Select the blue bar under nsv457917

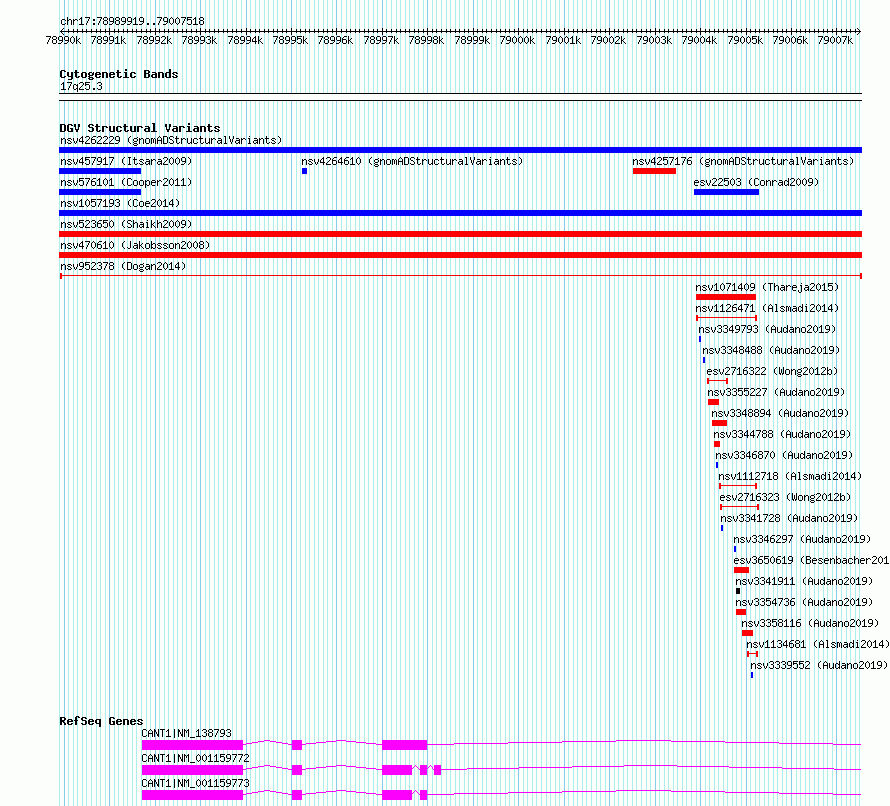[x=100, y=171]
